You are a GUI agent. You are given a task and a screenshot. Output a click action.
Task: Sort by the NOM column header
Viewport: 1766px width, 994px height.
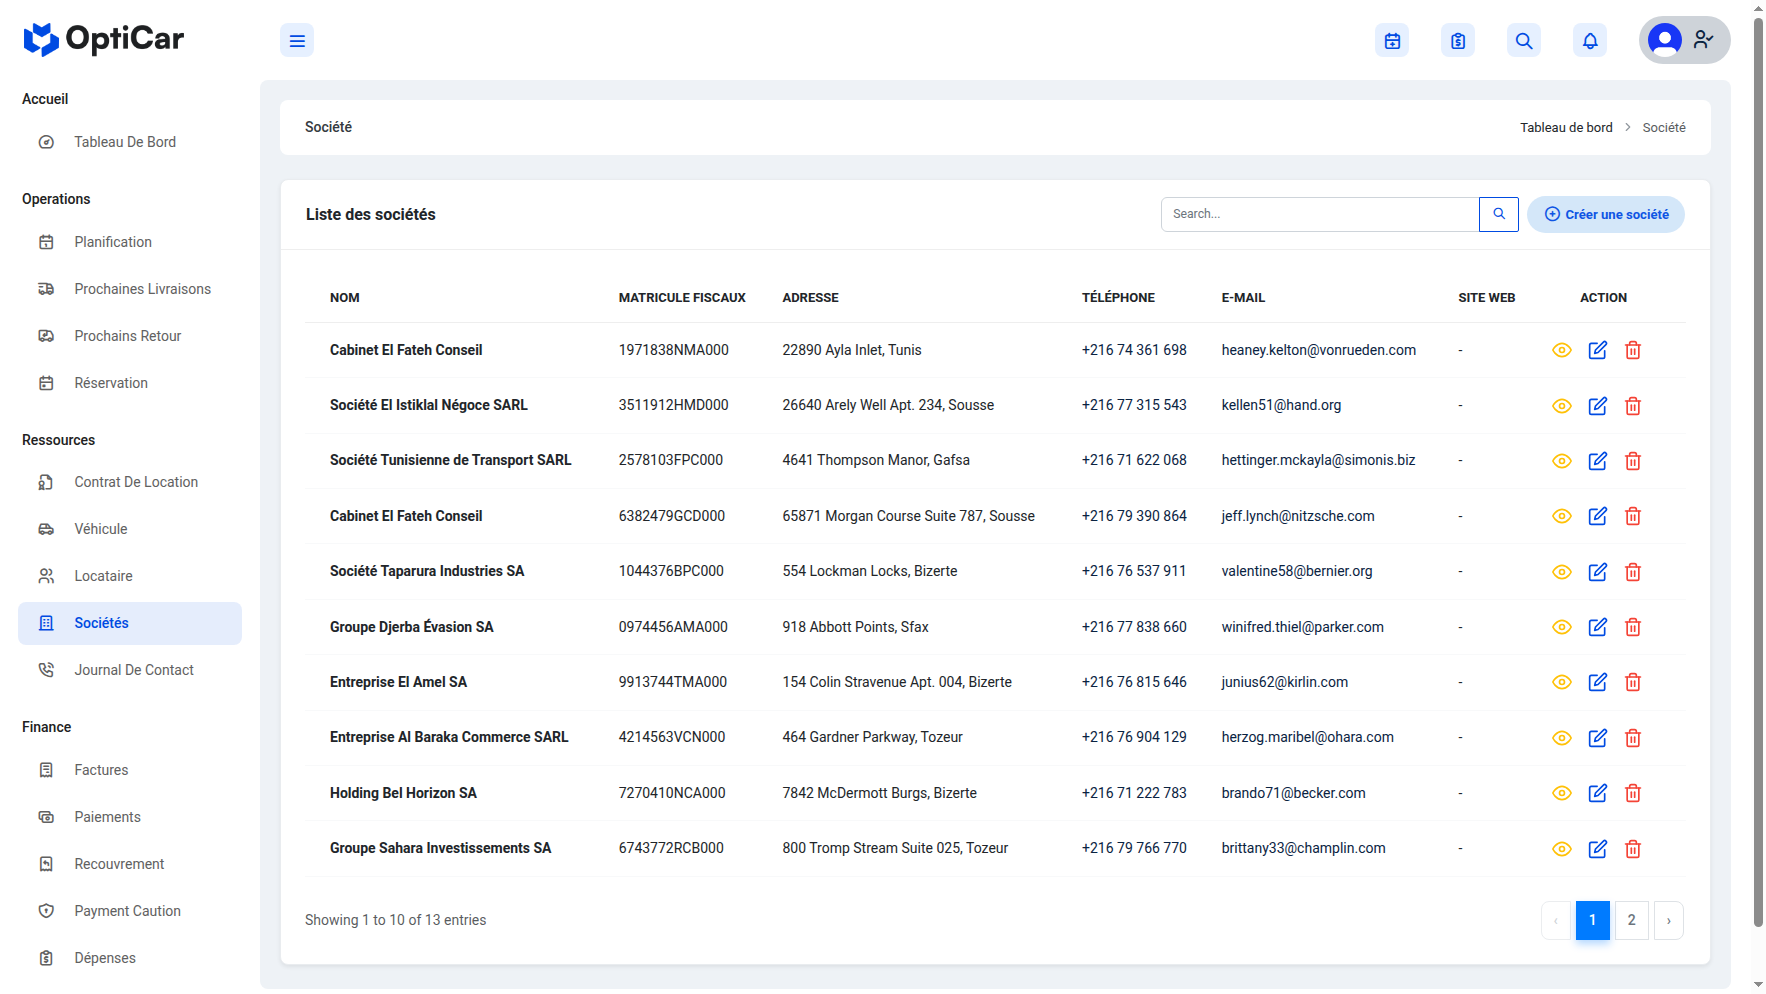345,298
